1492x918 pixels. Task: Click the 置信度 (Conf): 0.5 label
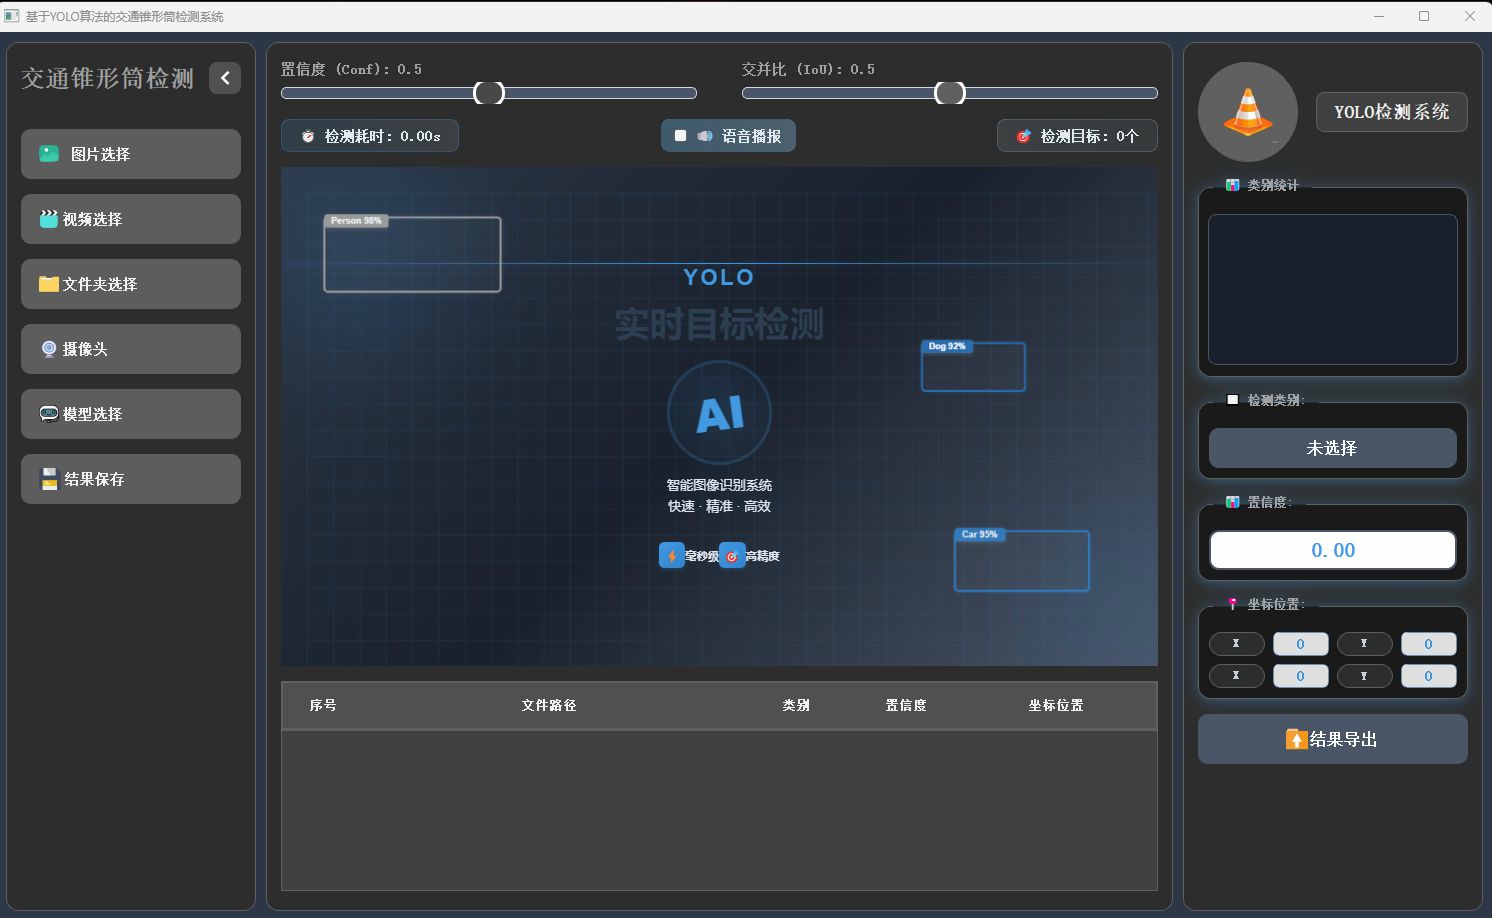pyautogui.click(x=351, y=69)
